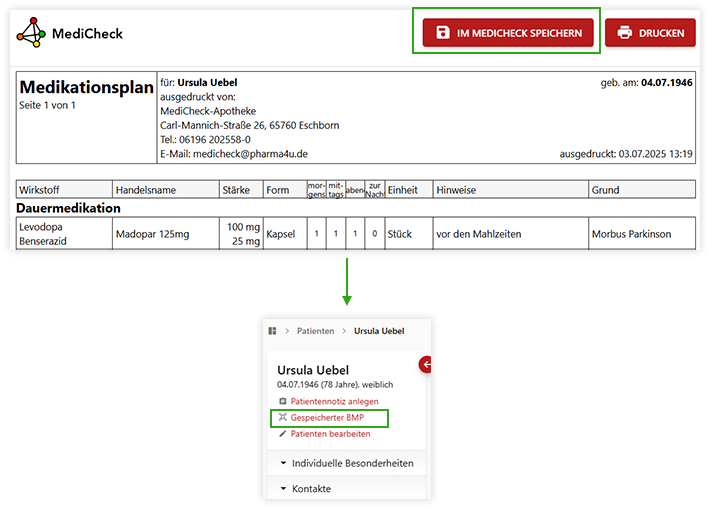Viewport: 711px width, 513px height.
Task: Click the Medikationsplan heading
Action: tap(86, 88)
